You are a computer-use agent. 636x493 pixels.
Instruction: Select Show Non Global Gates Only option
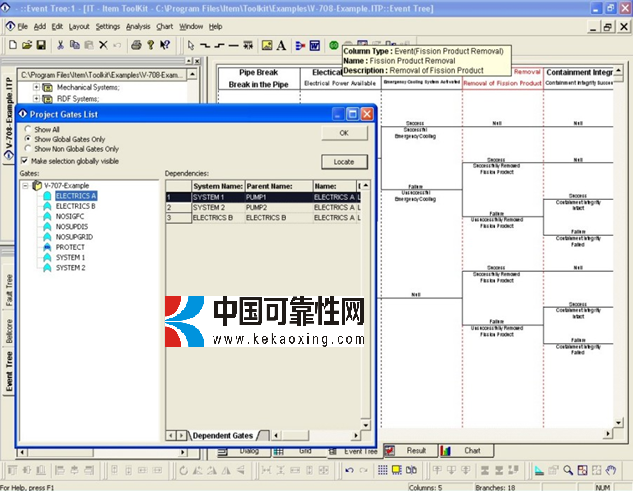(x=28, y=149)
